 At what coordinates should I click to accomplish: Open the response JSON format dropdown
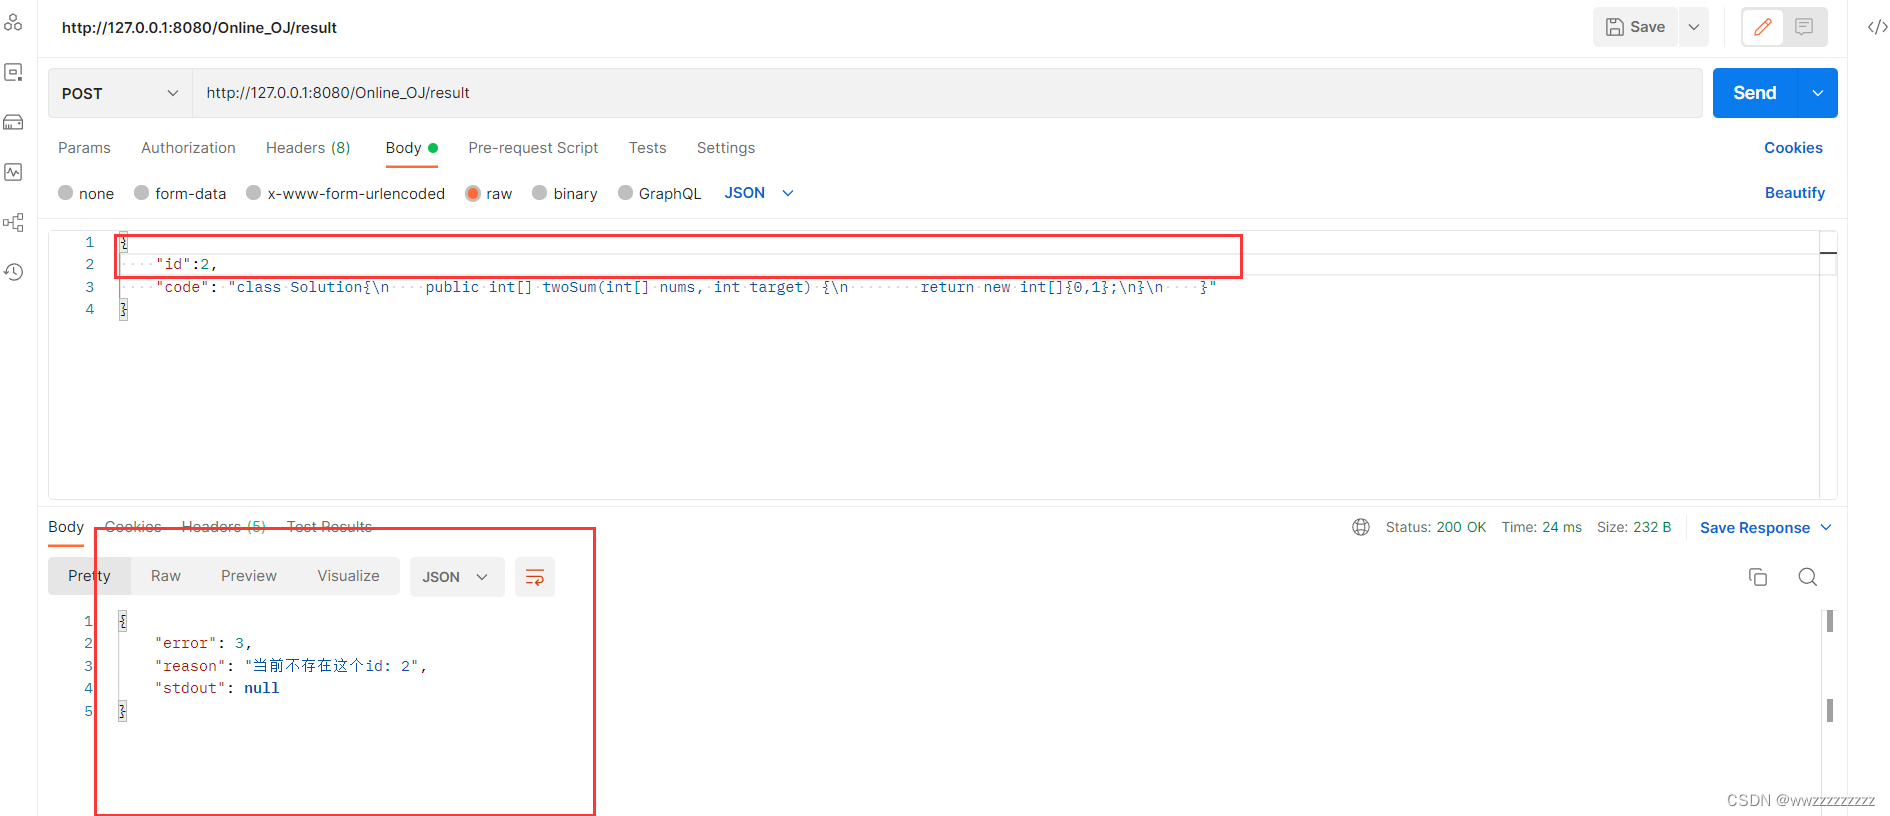coord(456,577)
